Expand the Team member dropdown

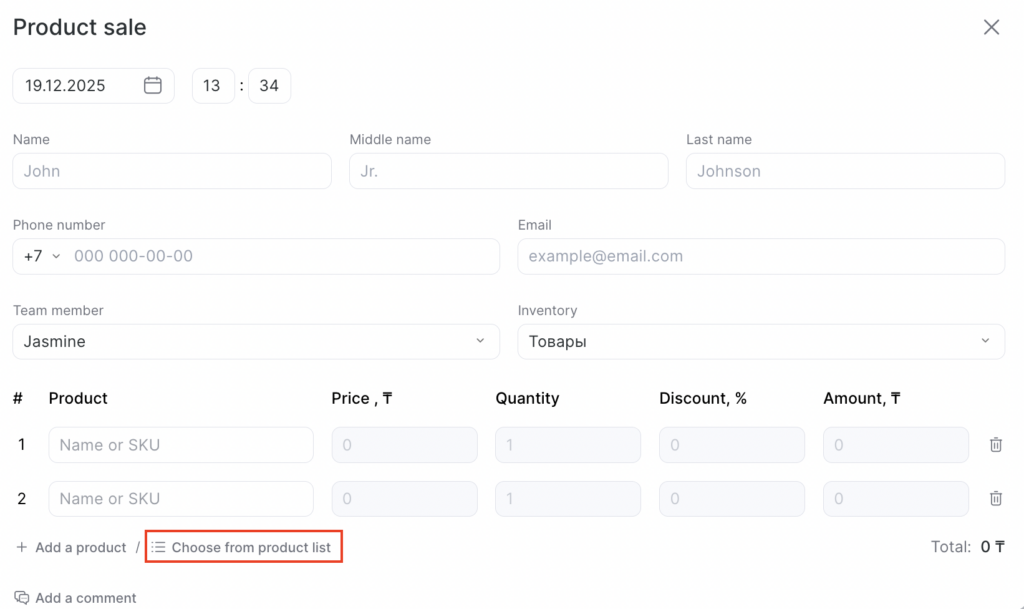point(479,342)
